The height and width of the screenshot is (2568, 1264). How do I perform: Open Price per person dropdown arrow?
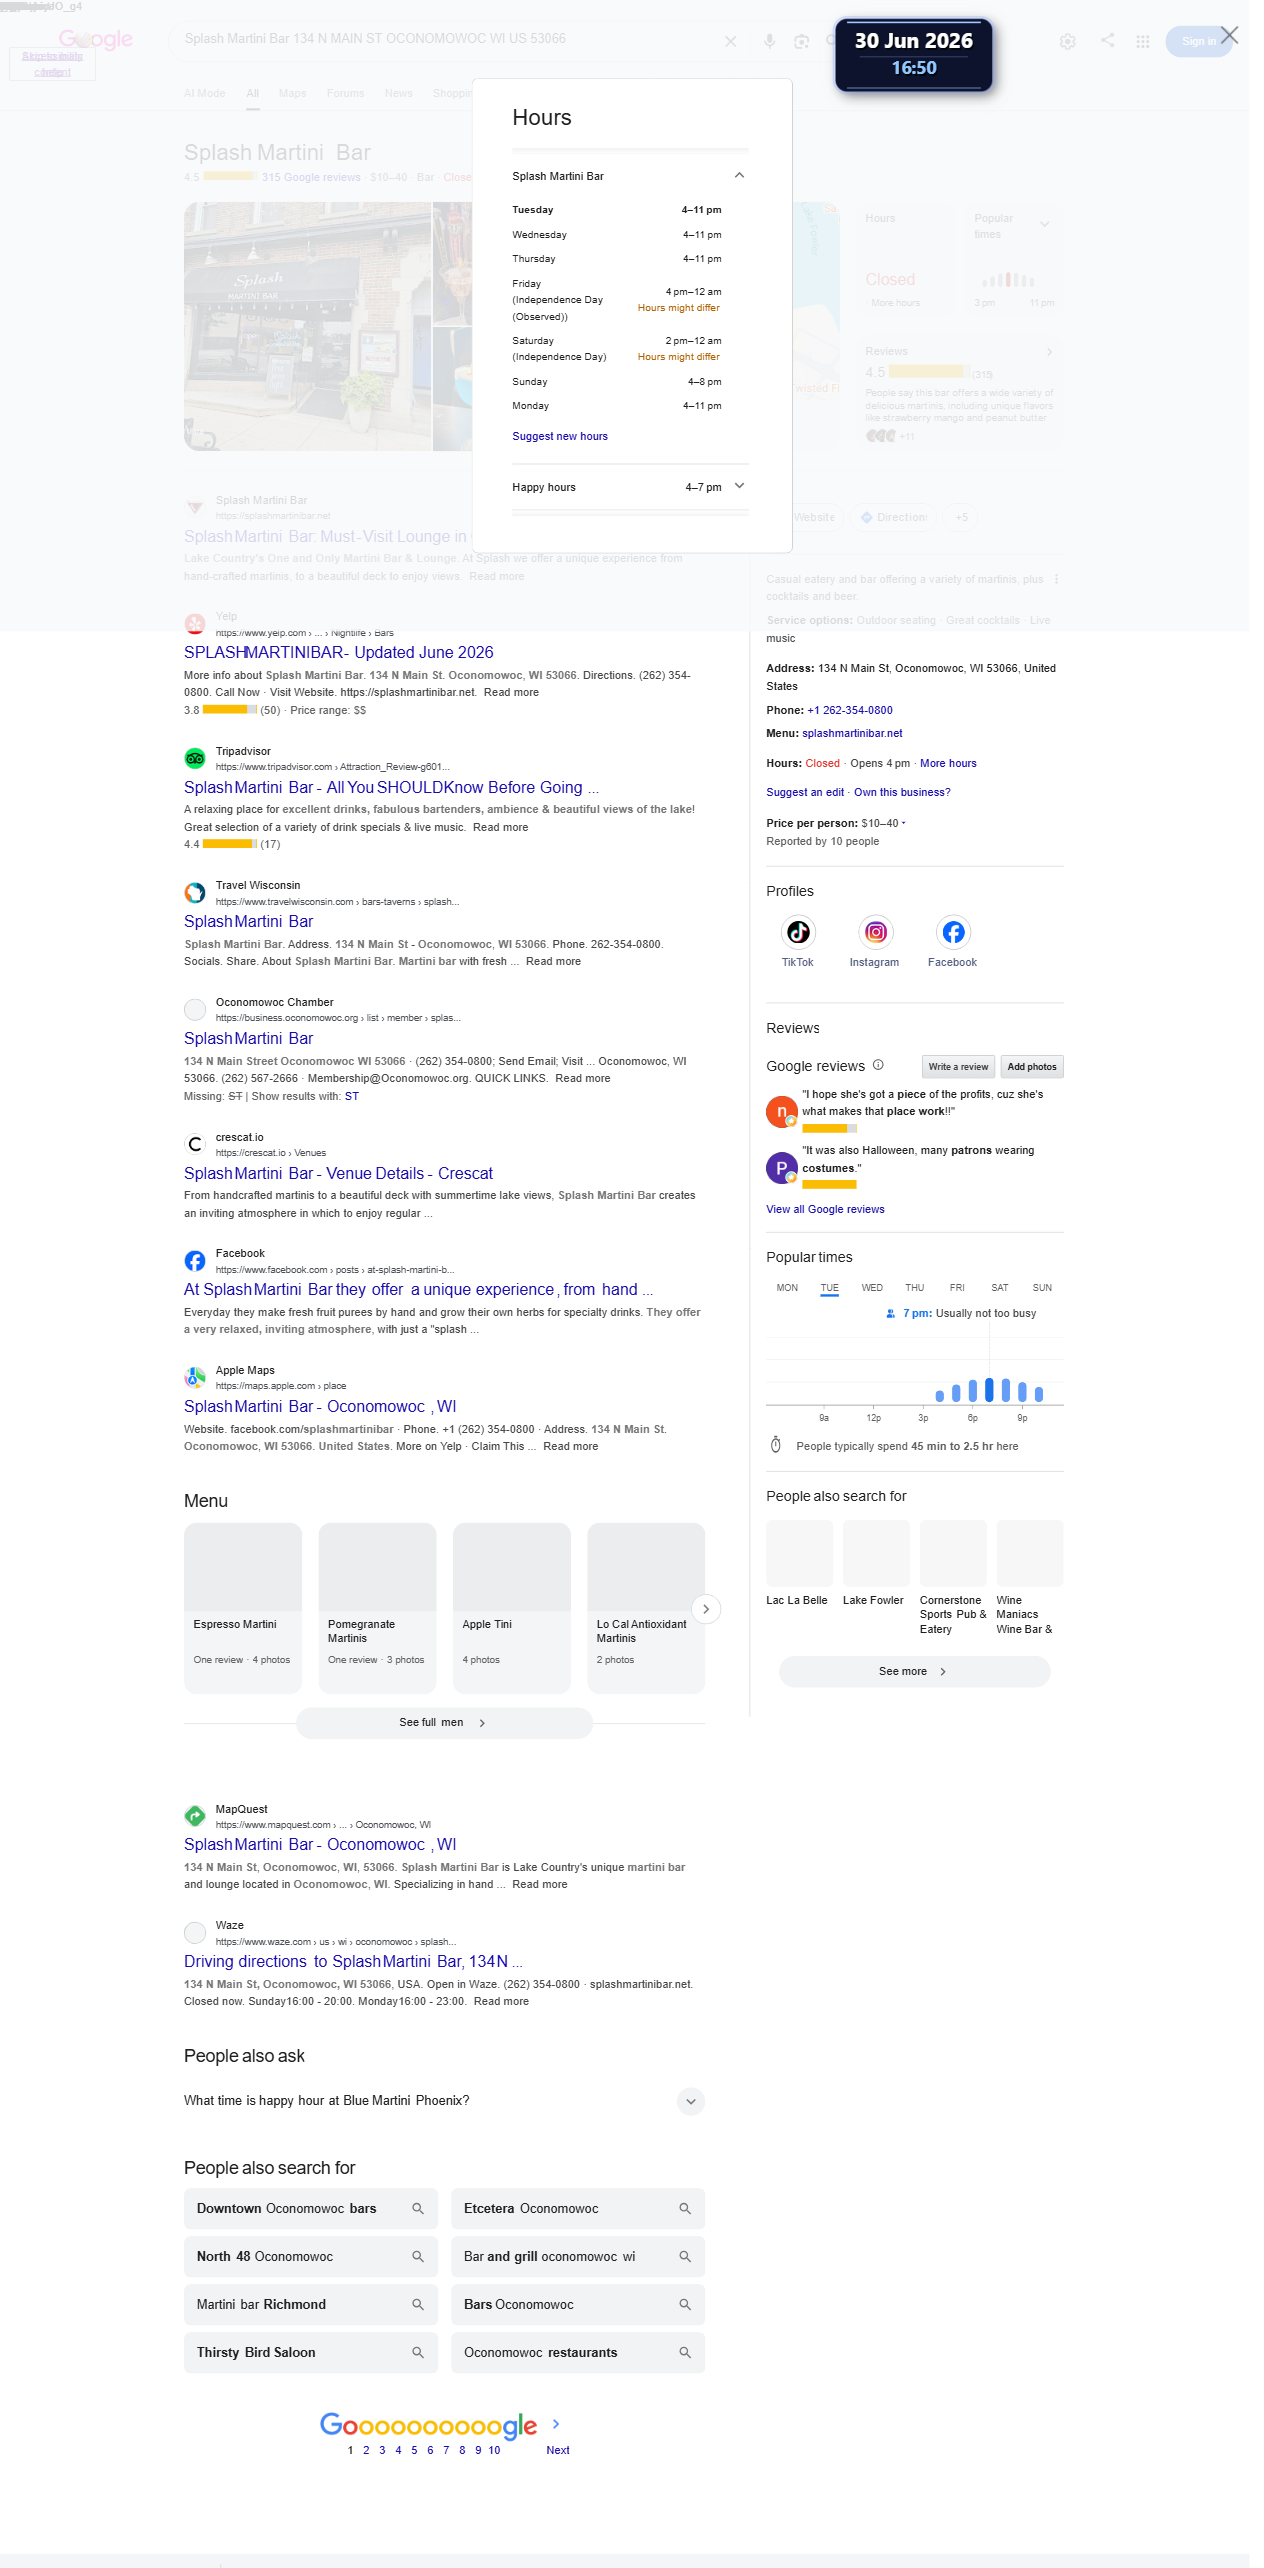[x=903, y=824]
